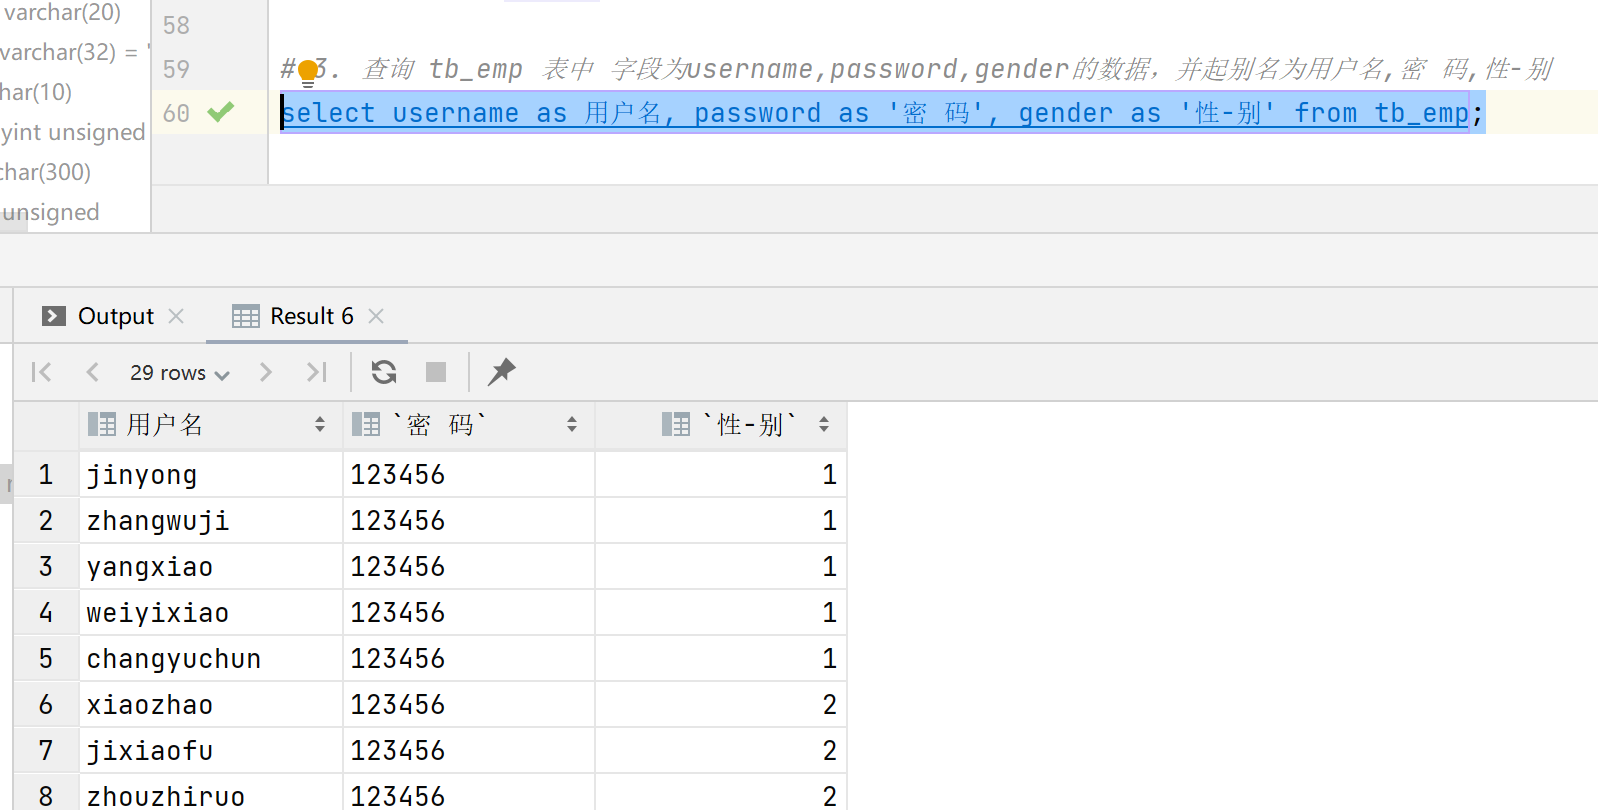Select row number 1 header
The width and height of the screenshot is (1598, 810).
[x=46, y=475]
